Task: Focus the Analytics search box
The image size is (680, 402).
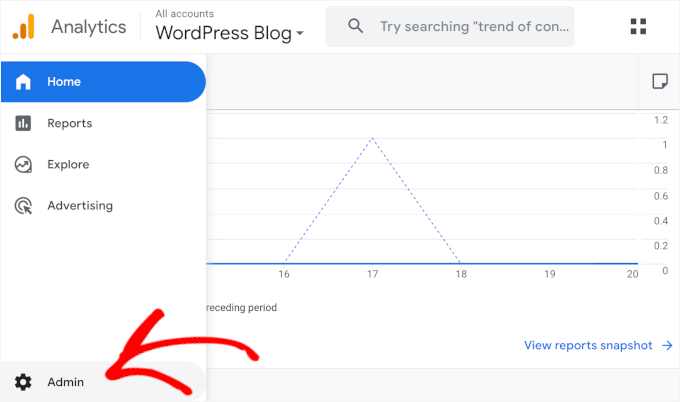Action: 475,27
